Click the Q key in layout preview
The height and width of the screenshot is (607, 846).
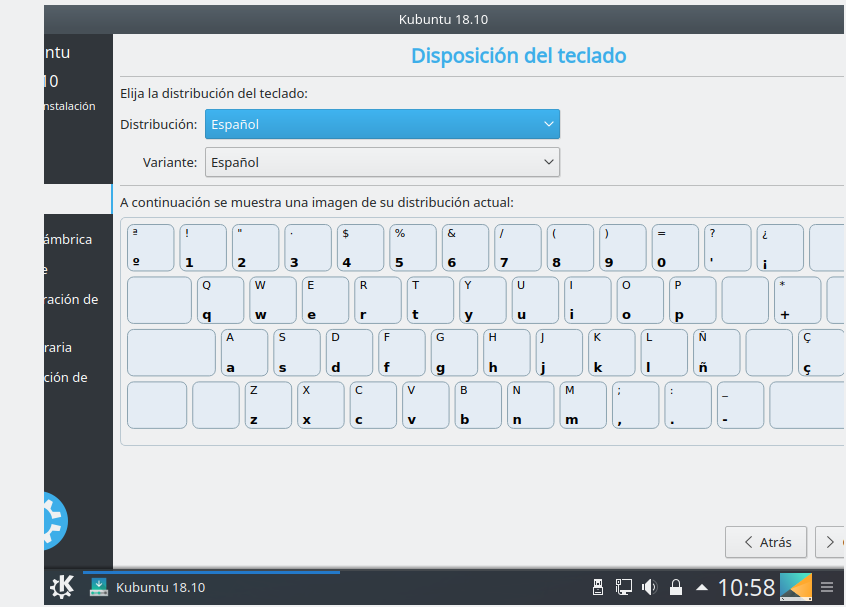pos(220,300)
